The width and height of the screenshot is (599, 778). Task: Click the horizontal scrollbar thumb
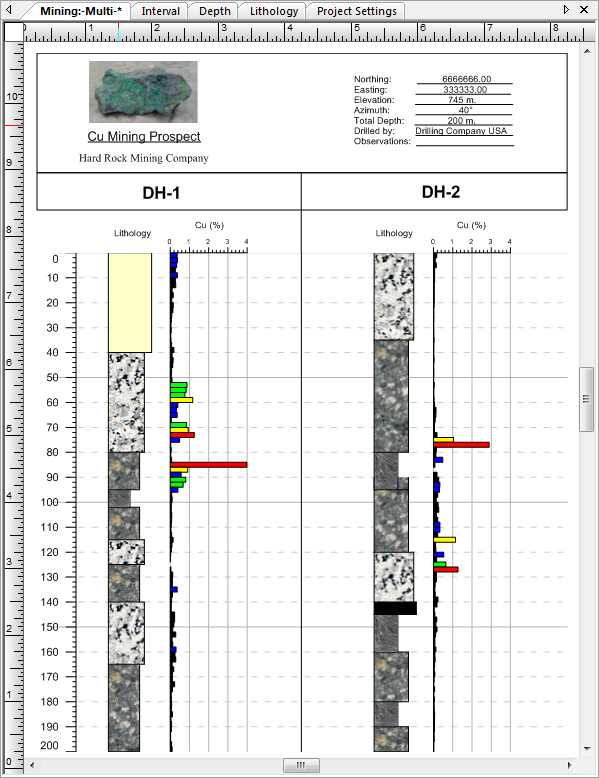point(301,765)
